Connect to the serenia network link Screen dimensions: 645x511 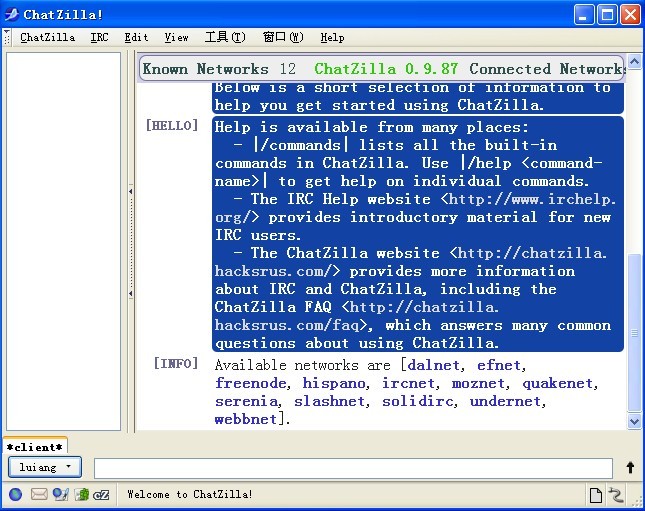pyautogui.click(x=246, y=402)
